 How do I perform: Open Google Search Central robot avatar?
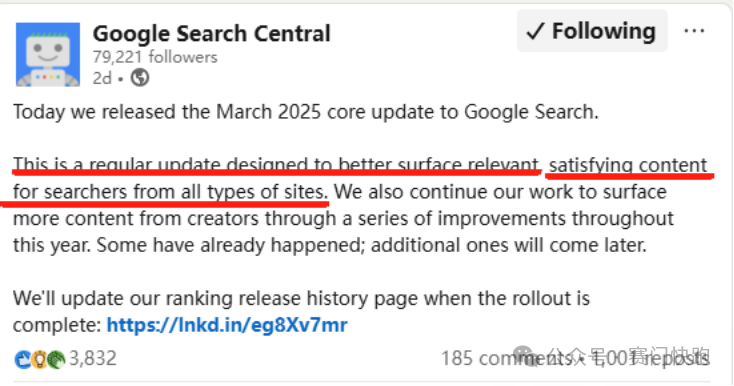coord(48,54)
